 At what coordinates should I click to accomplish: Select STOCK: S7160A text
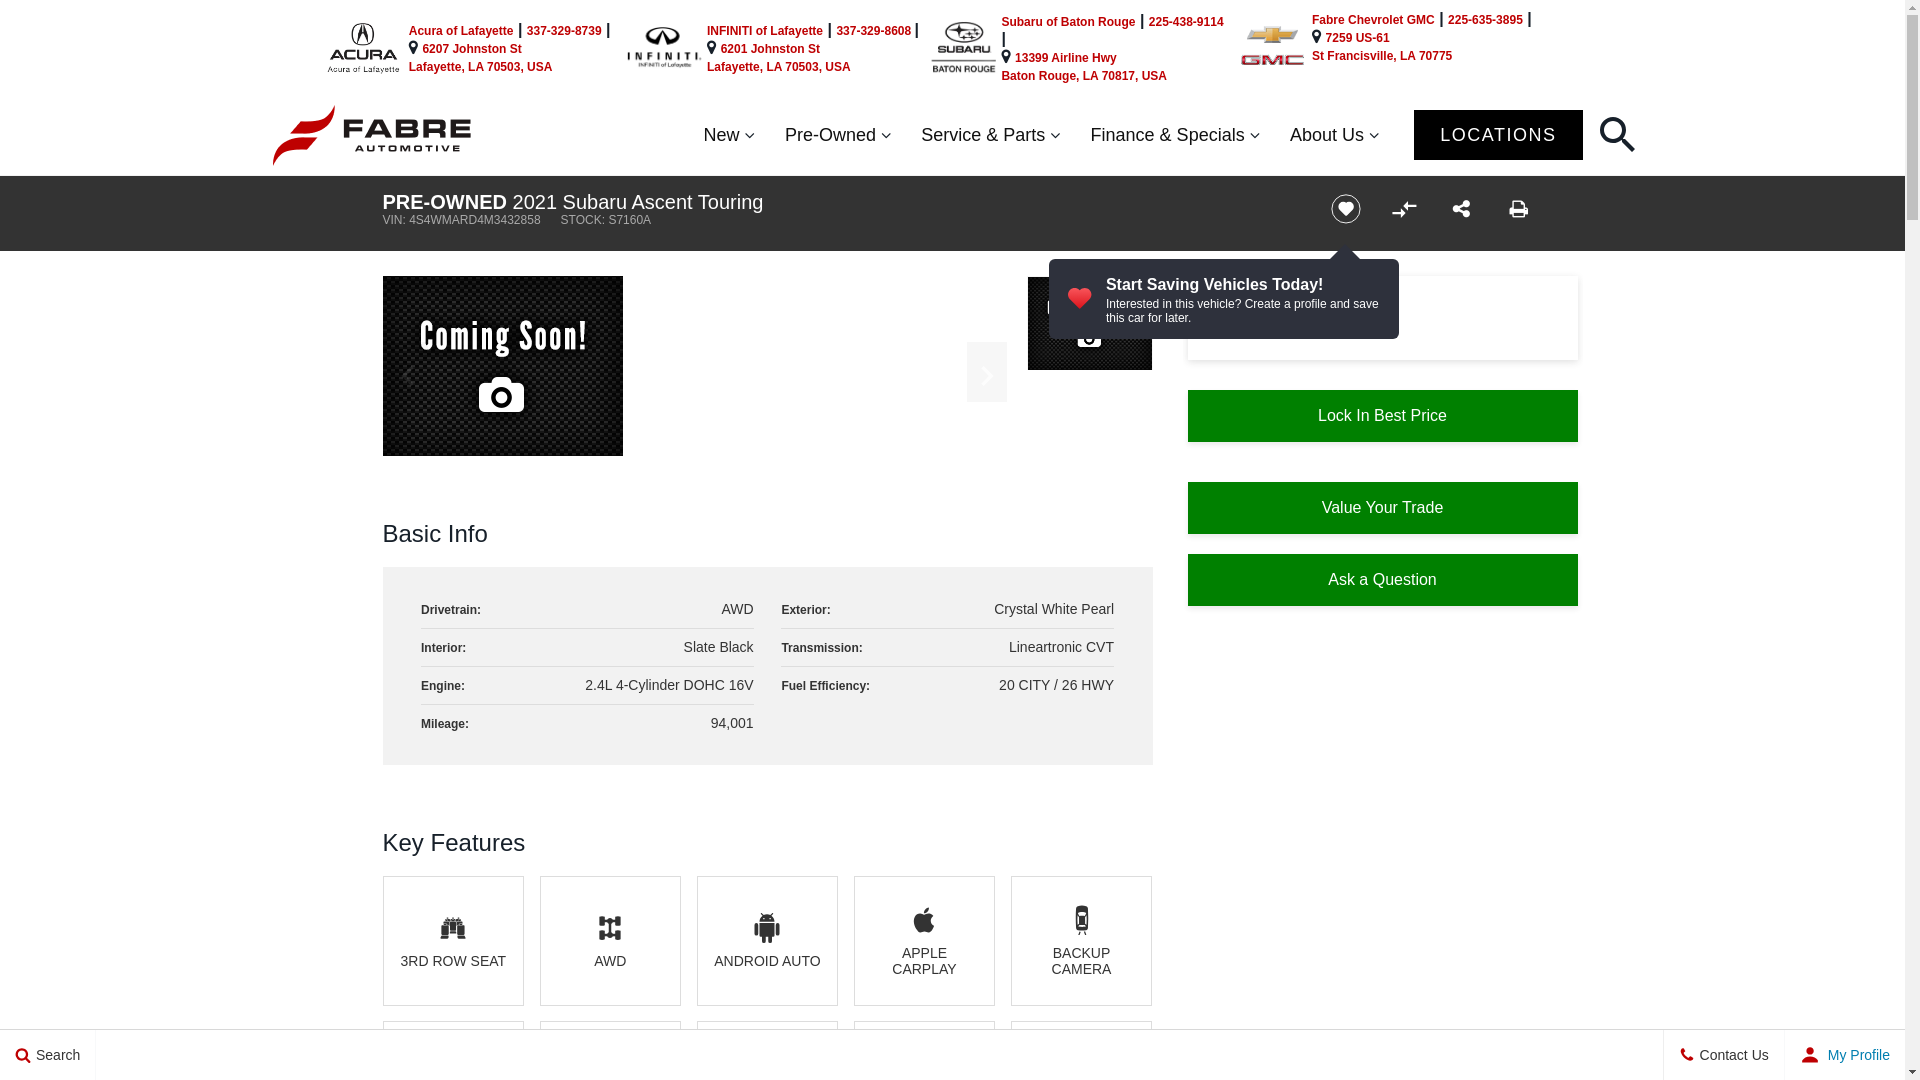605,220
